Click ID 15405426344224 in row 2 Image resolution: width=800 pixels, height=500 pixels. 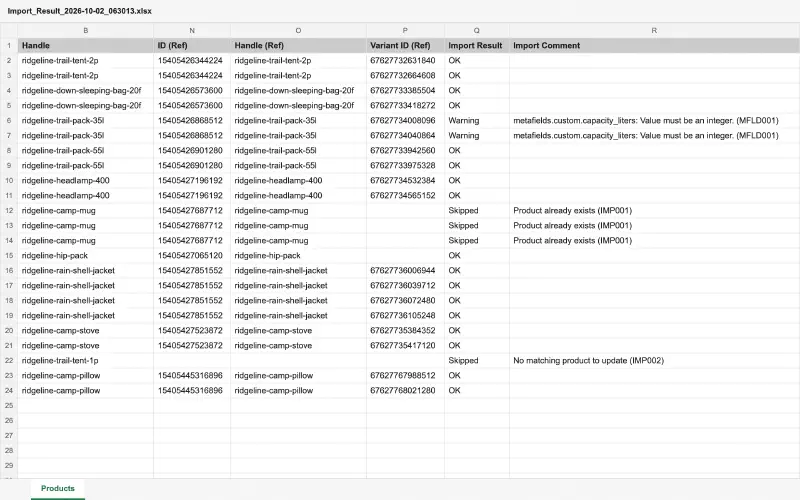(x=190, y=60)
